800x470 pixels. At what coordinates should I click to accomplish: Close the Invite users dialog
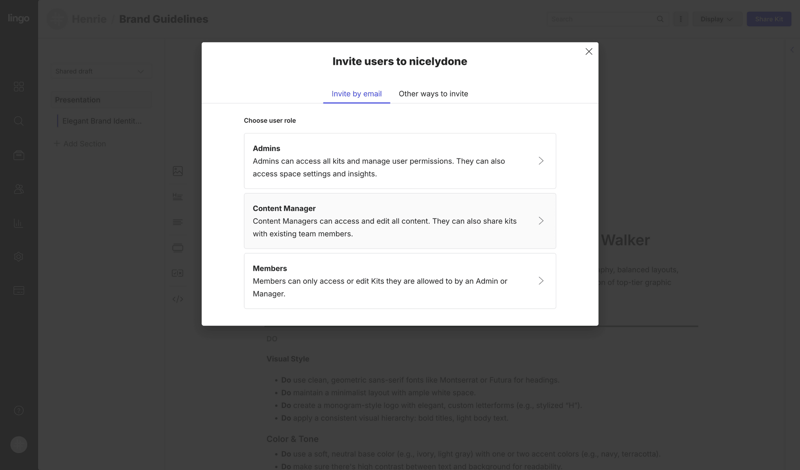pyautogui.click(x=589, y=52)
